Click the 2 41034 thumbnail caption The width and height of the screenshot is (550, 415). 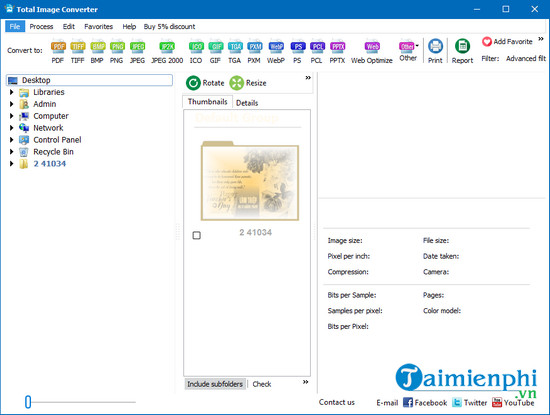pos(256,233)
